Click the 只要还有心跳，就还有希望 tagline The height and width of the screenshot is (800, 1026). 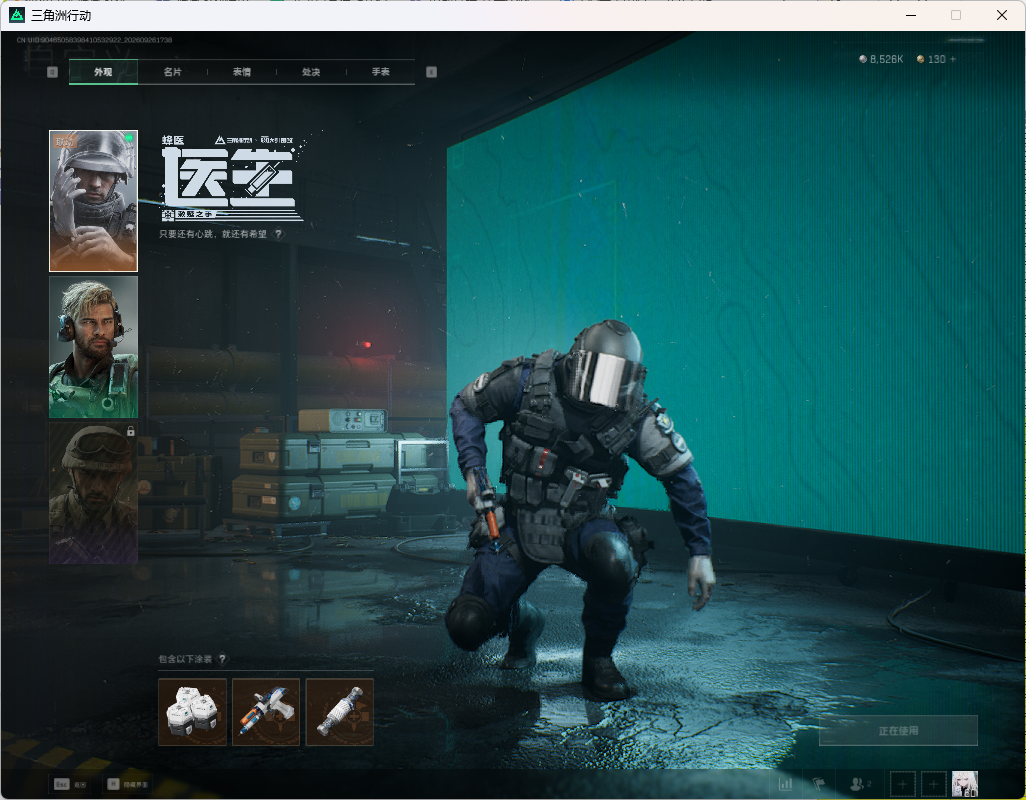pyautogui.click(x=213, y=234)
